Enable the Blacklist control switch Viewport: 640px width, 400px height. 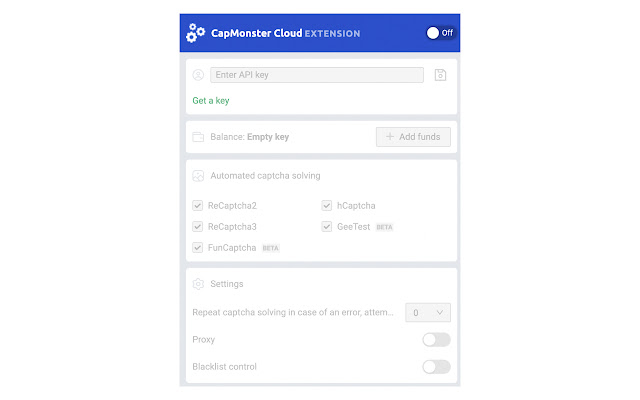(x=436, y=367)
